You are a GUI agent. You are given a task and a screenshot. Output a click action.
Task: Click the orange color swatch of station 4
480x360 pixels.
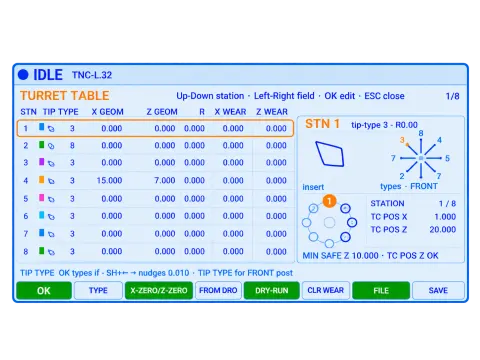[42, 180]
